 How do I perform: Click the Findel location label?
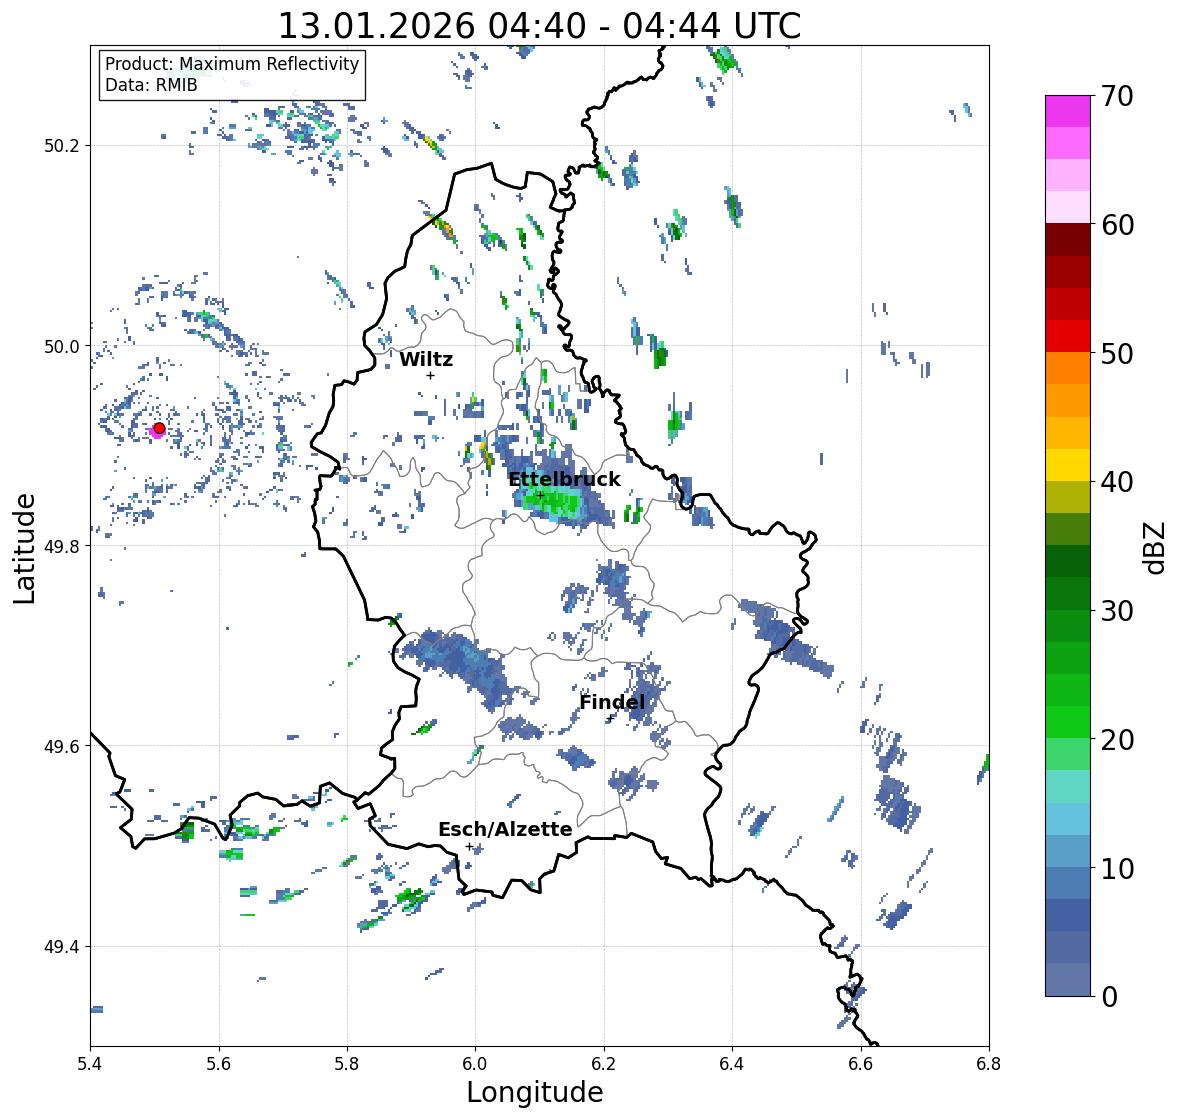coord(612,703)
